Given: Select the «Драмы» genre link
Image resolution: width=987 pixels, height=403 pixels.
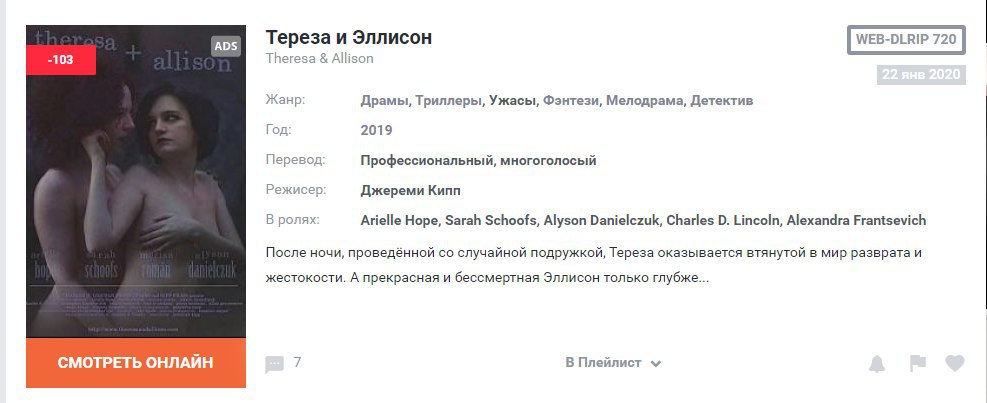Looking at the screenshot, I should 384,101.
